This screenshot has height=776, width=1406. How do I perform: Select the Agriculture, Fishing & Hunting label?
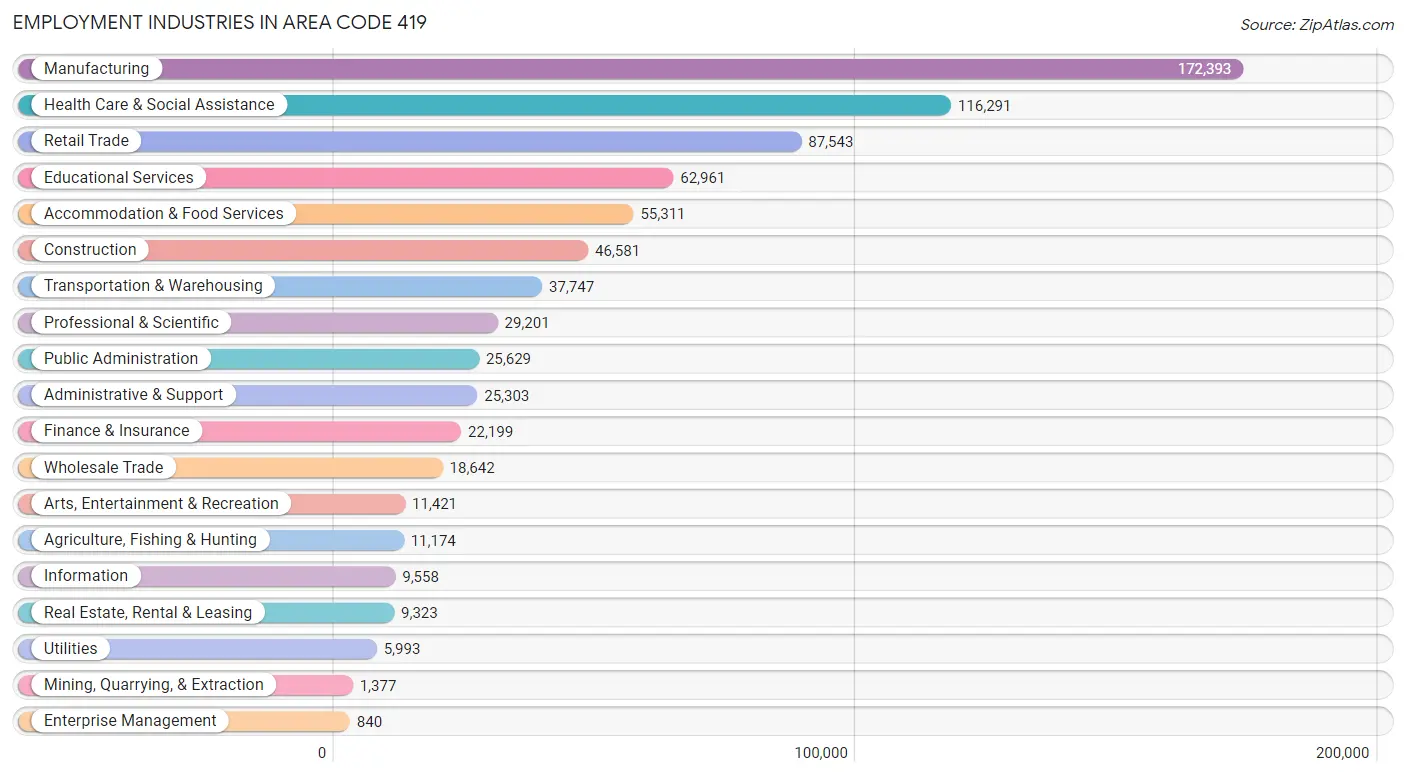[150, 539]
